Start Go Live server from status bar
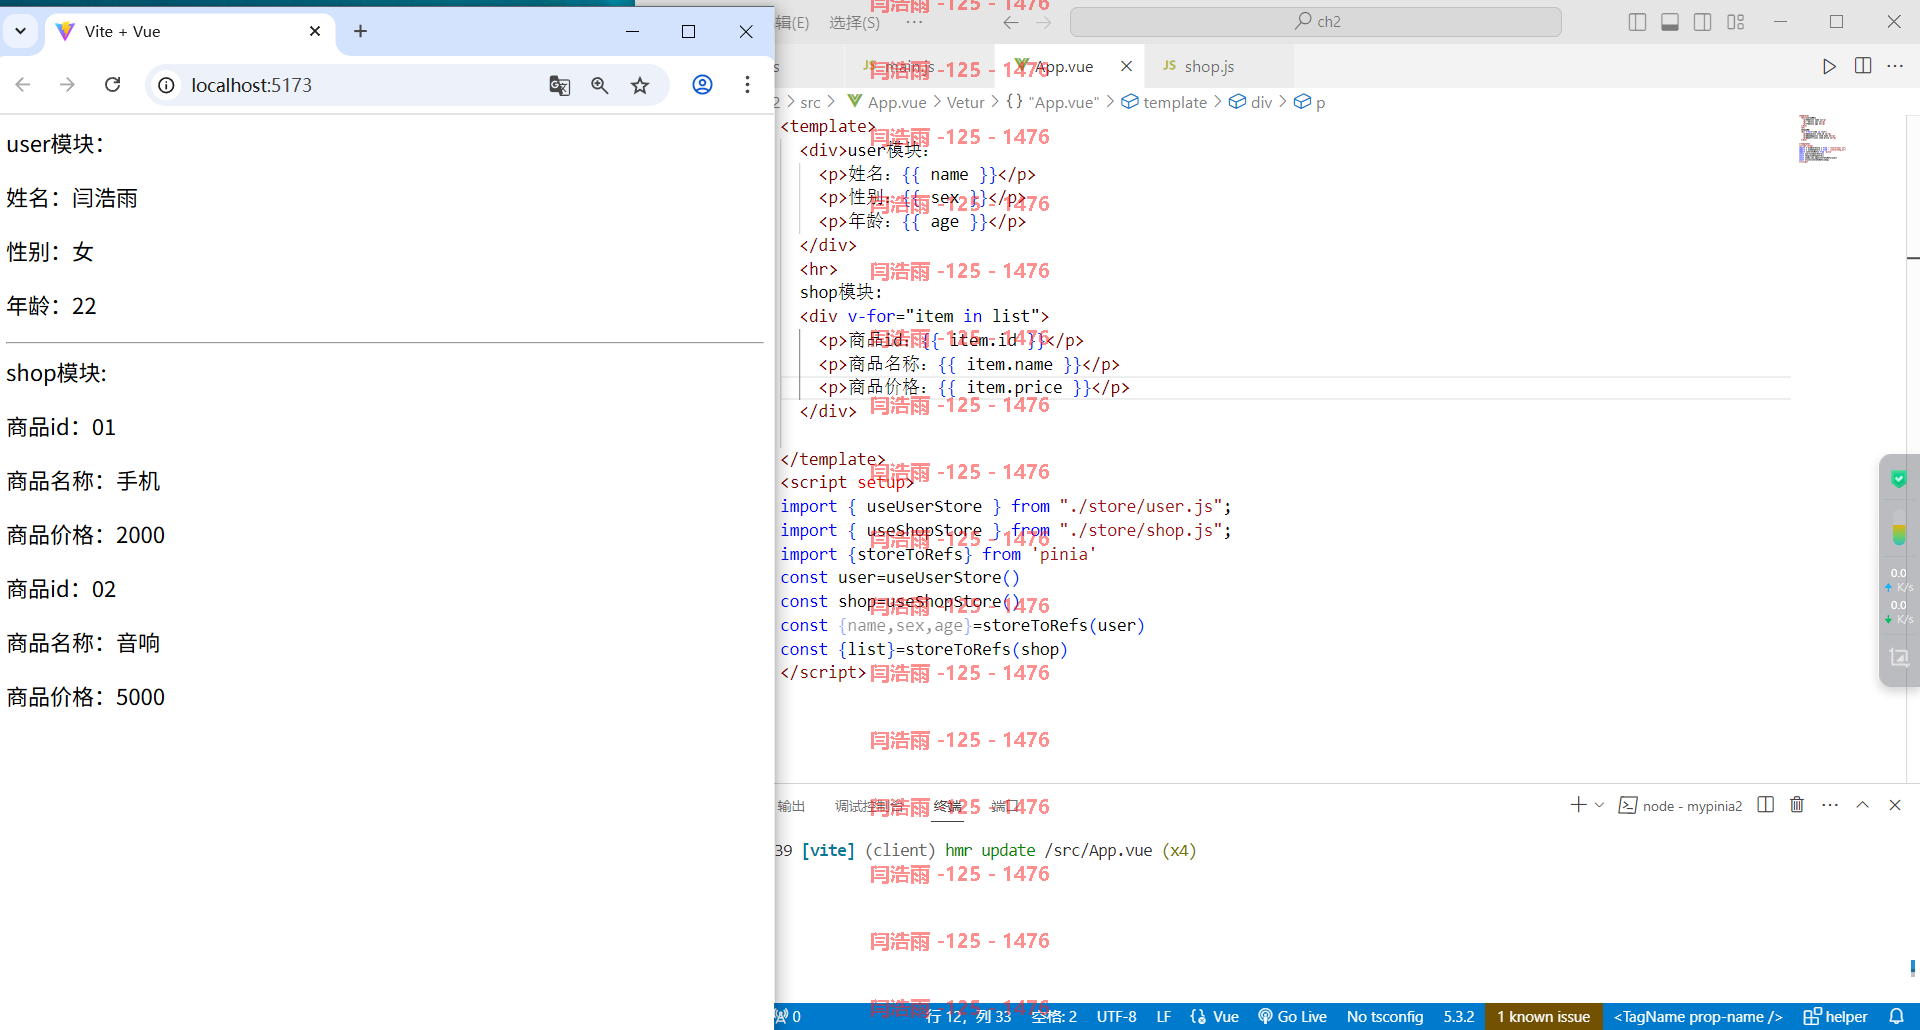This screenshot has height=1030, width=1920. (1292, 1017)
